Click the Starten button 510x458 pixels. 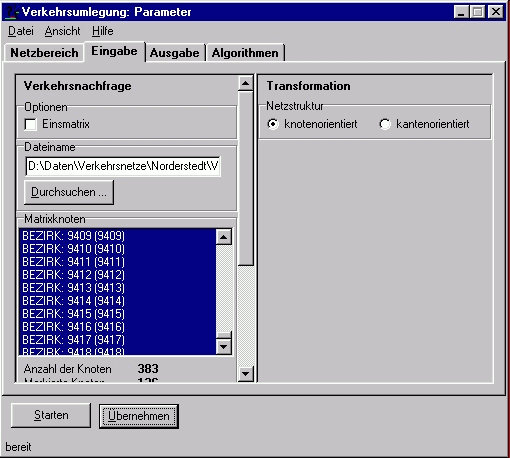[51, 415]
